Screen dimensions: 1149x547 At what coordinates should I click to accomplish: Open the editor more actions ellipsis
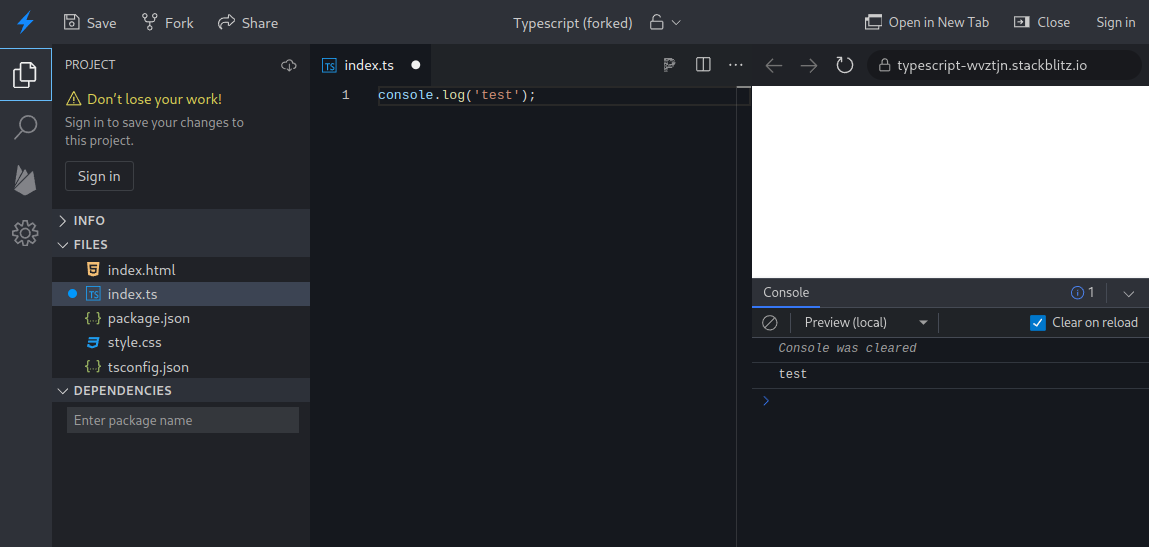tap(736, 65)
